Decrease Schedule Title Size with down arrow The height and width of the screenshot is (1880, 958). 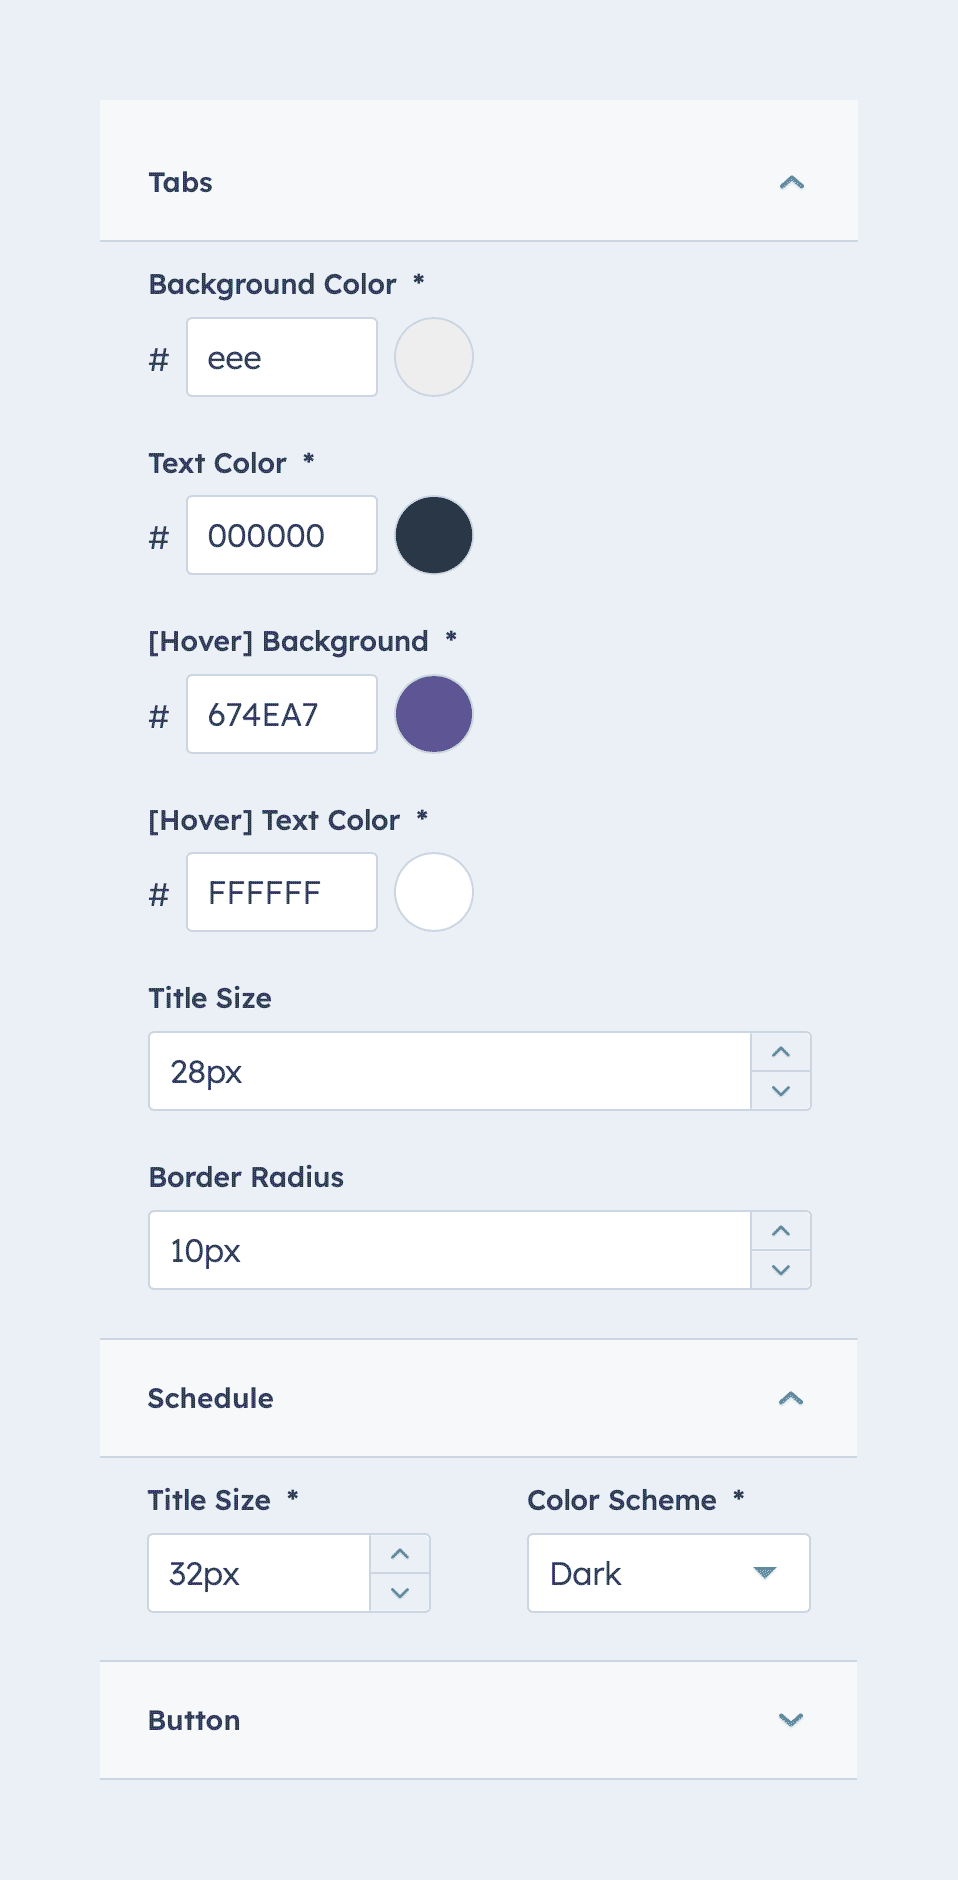(400, 1593)
